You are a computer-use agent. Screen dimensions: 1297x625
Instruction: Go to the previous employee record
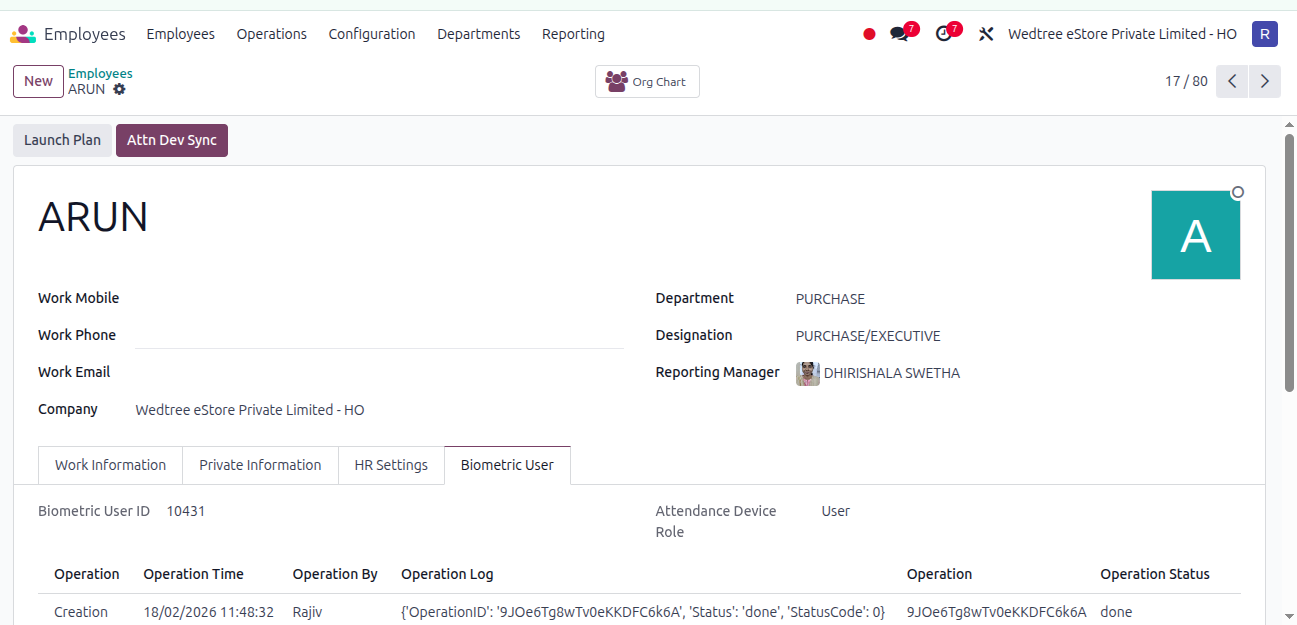click(x=1232, y=82)
